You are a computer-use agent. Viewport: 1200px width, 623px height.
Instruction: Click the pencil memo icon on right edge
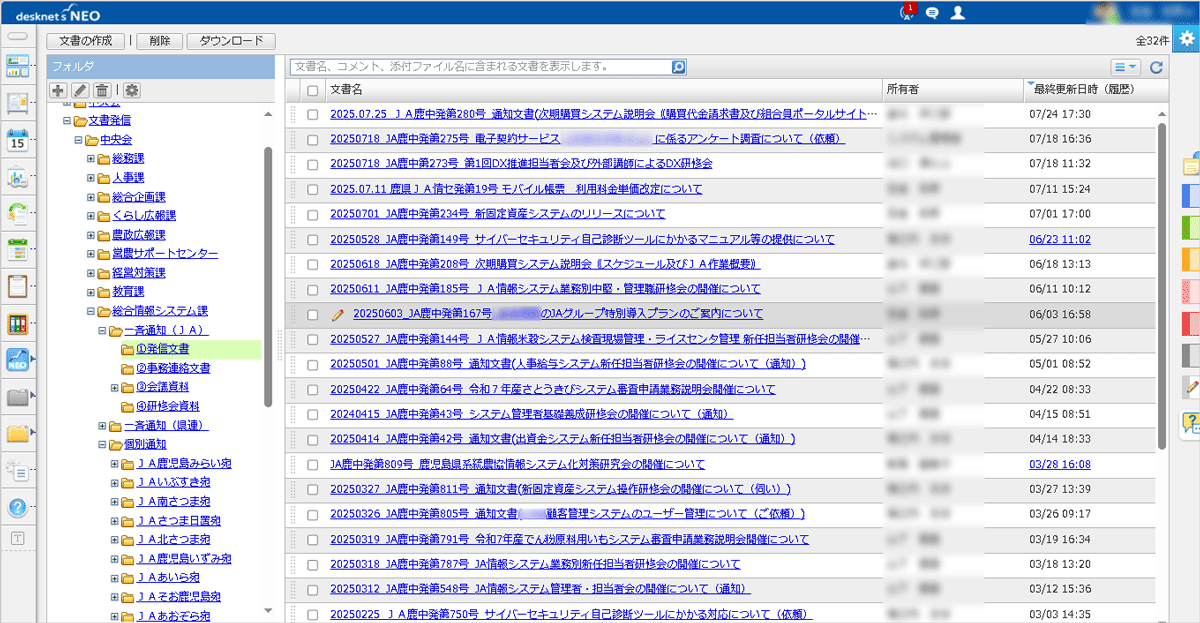click(1191, 386)
